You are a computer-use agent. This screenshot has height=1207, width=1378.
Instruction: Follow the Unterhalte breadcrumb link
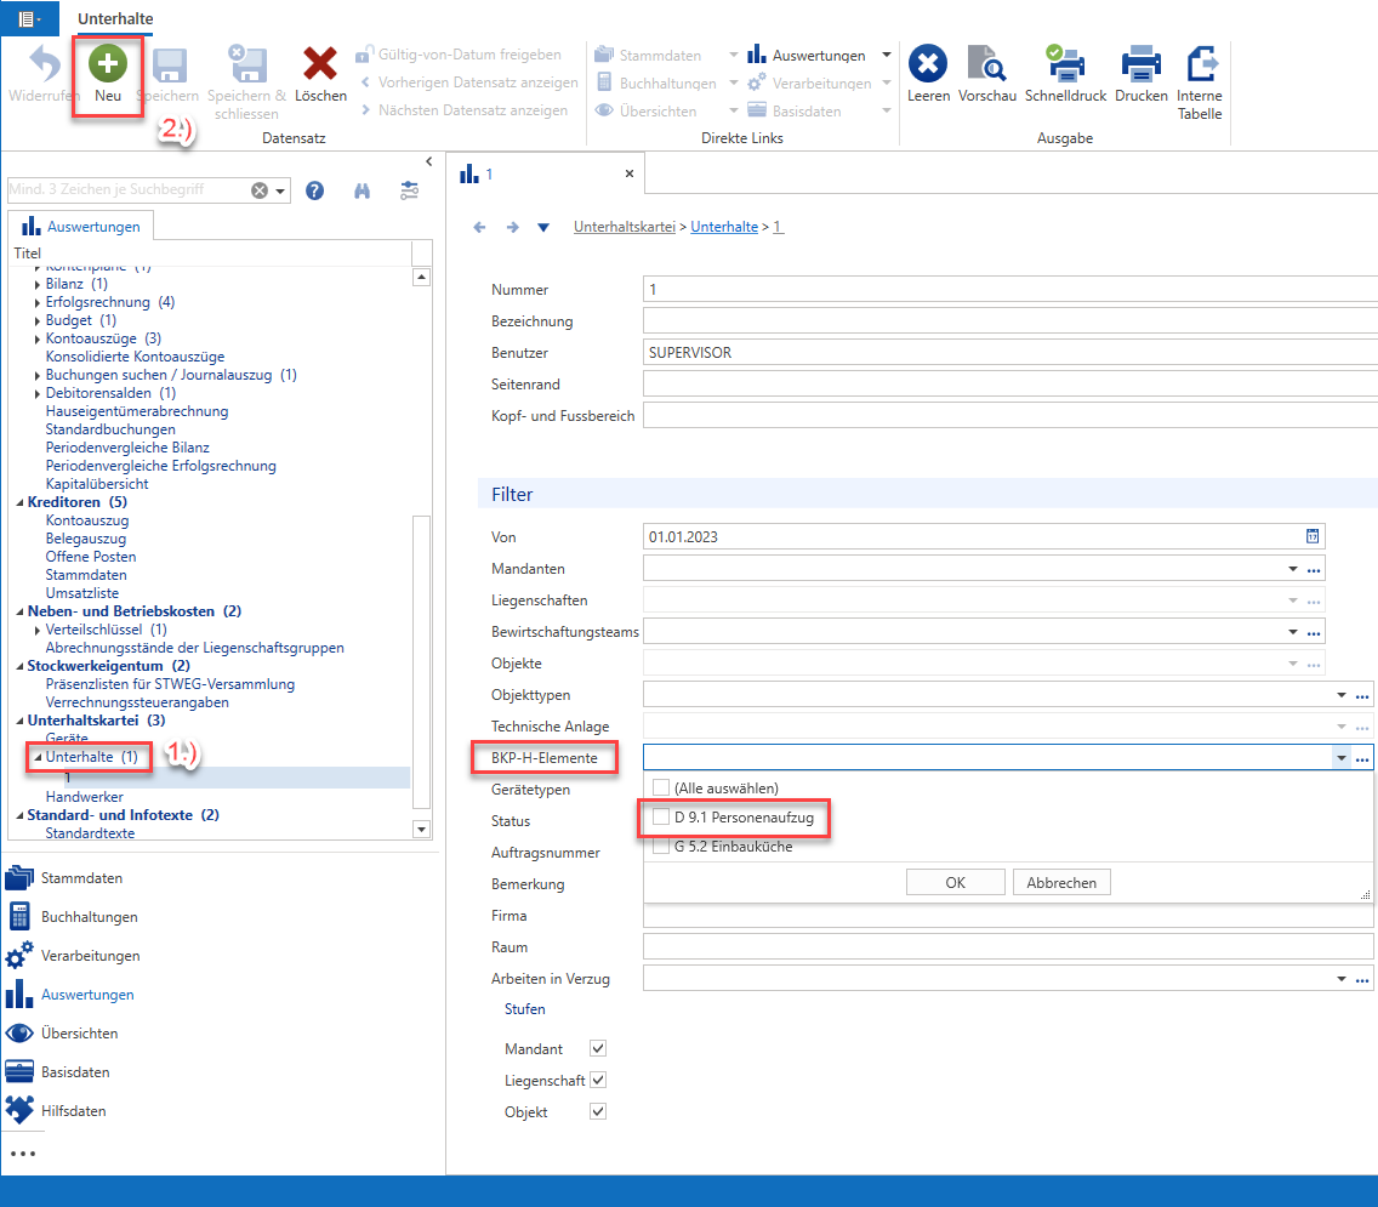coord(724,227)
